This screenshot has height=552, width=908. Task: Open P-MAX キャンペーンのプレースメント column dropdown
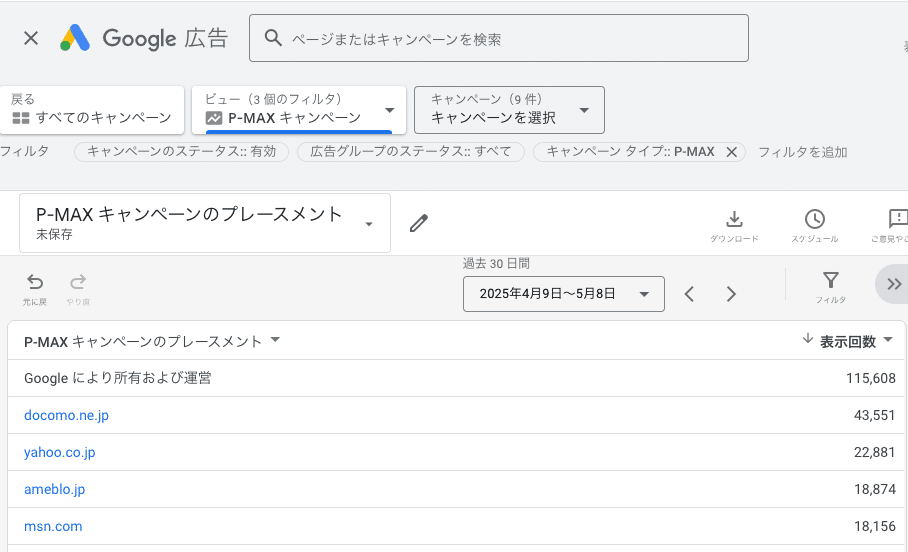[x=276, y=340]
